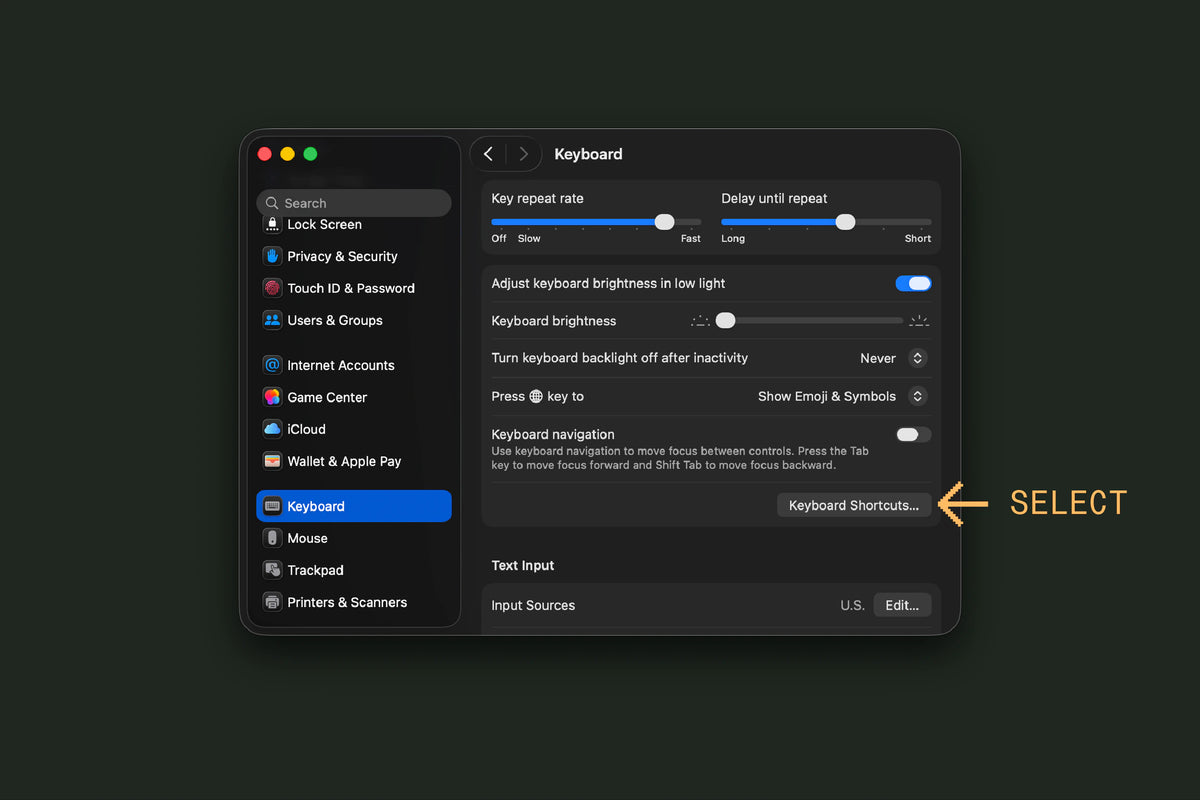Click the Search field in sidebar
The width and height of the screenshot is (1200, 800).
pyautogui.click(x=353, y=203)
